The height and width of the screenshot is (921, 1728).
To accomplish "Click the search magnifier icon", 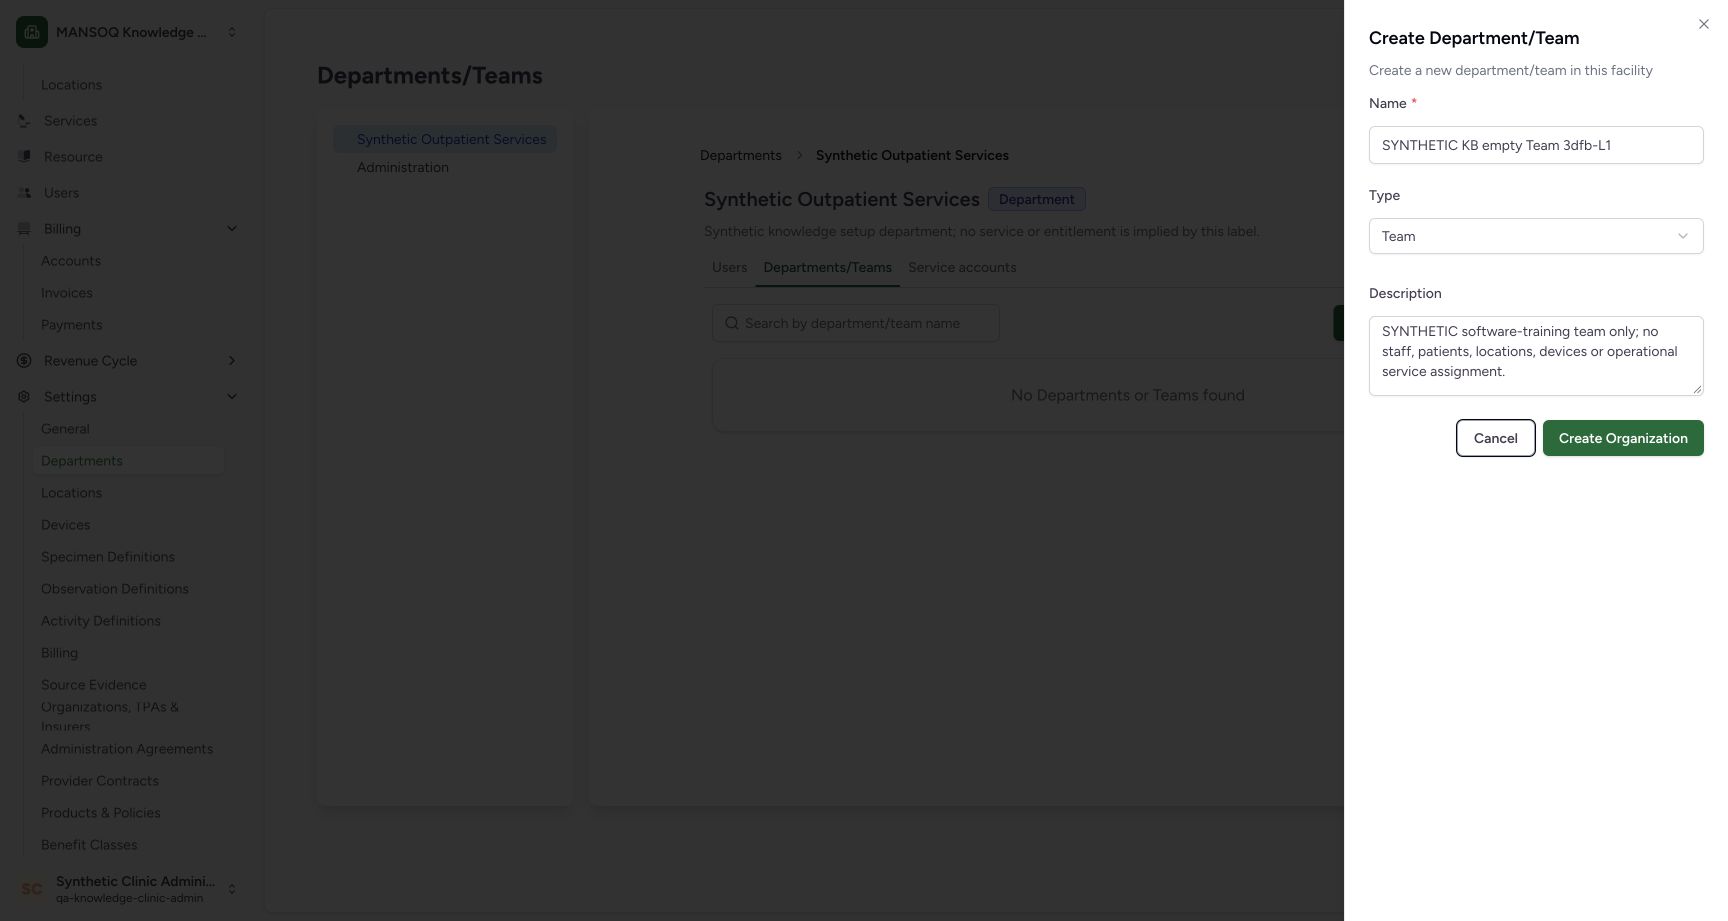I will 732,323.
